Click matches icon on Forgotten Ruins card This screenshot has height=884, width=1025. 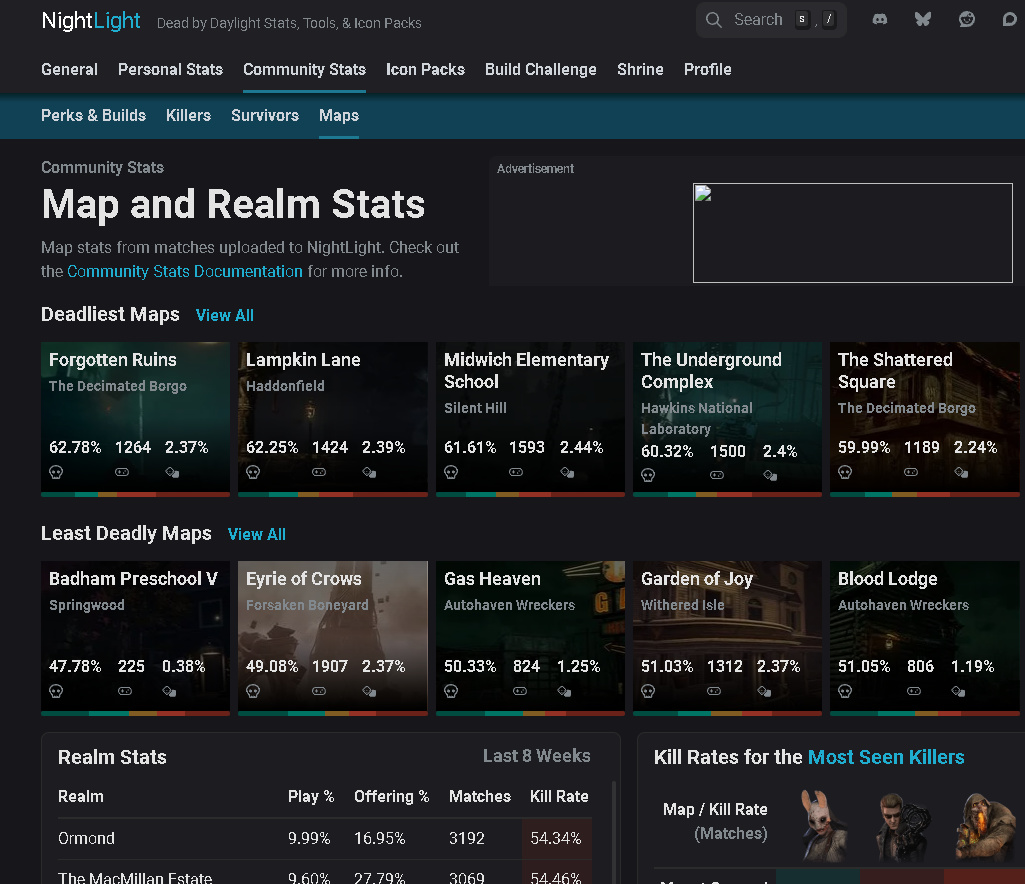pyautogui.click(x=122, y=472)
